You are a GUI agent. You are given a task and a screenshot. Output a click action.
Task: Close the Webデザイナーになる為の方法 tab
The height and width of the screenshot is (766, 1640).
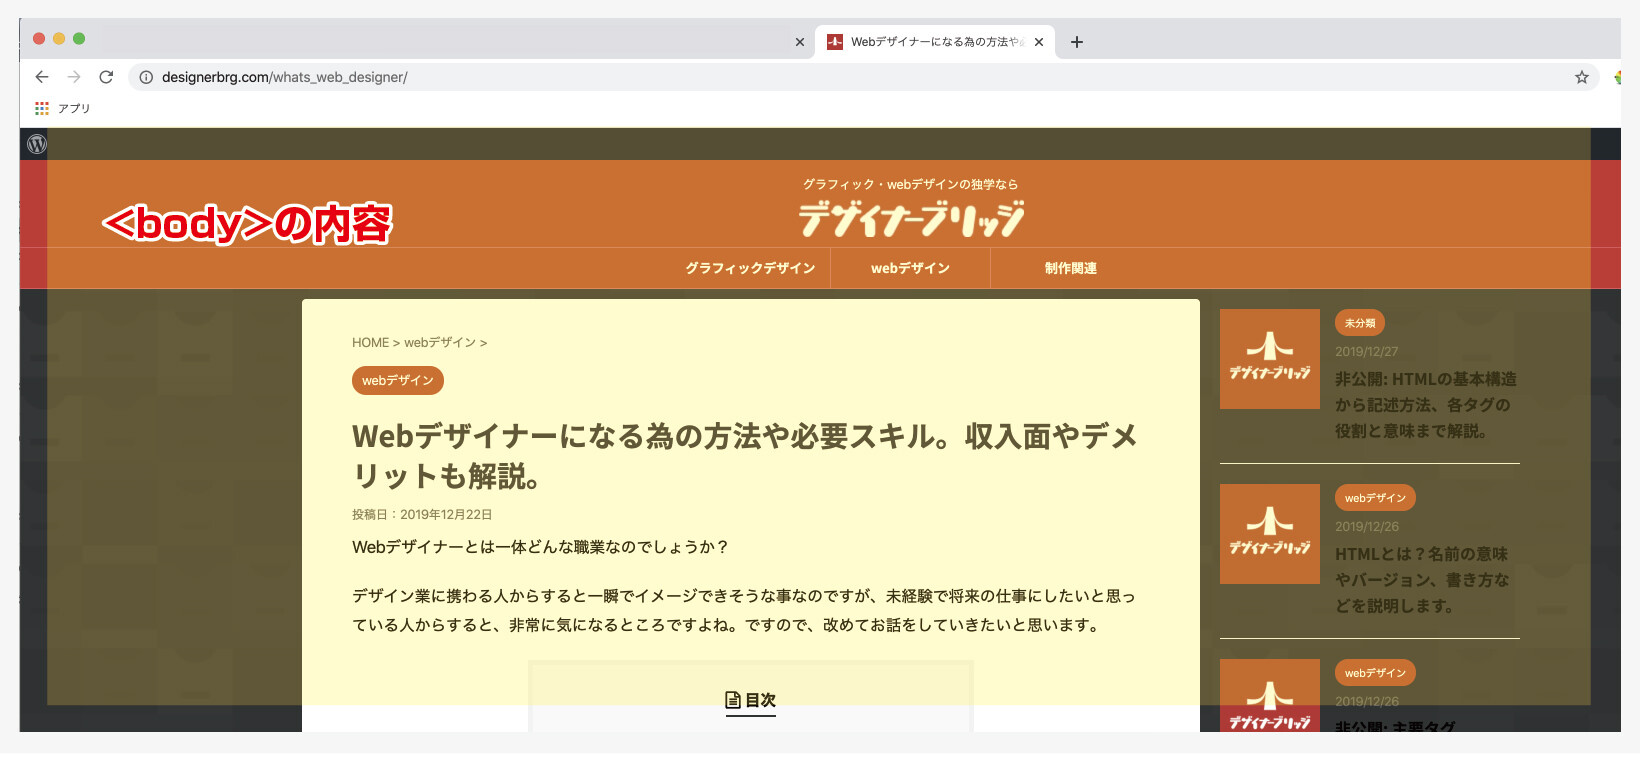(x=1039, y=42)
